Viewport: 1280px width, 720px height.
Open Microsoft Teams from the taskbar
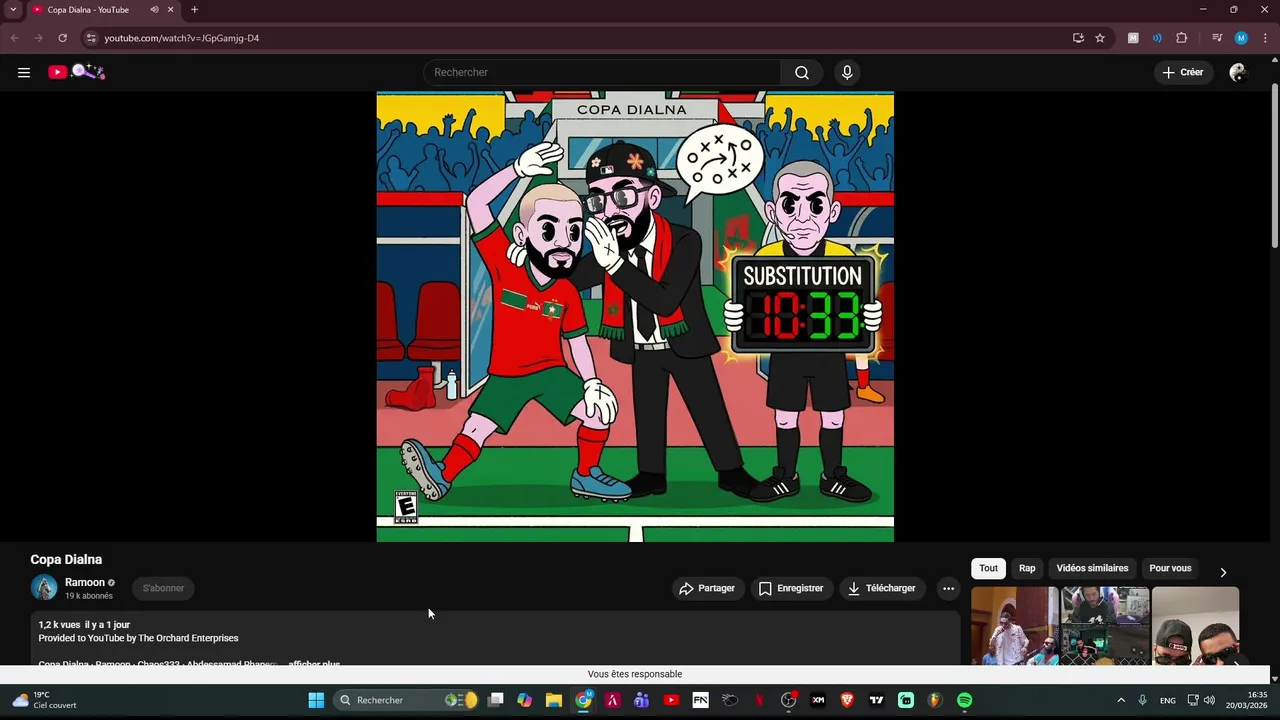click(x=642, y=700)
